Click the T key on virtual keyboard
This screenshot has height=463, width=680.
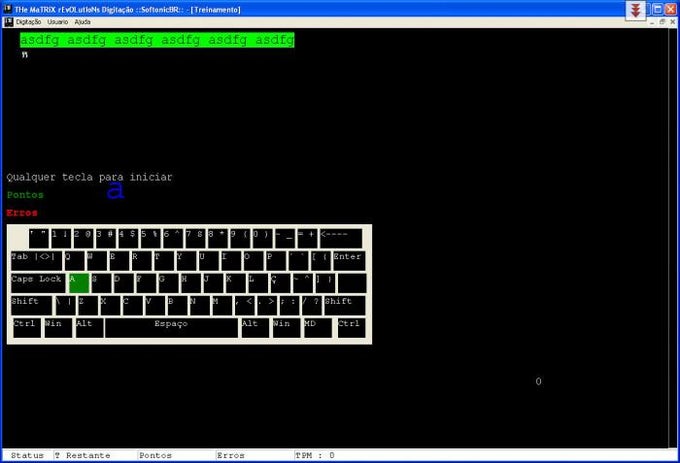coord(164,261)
